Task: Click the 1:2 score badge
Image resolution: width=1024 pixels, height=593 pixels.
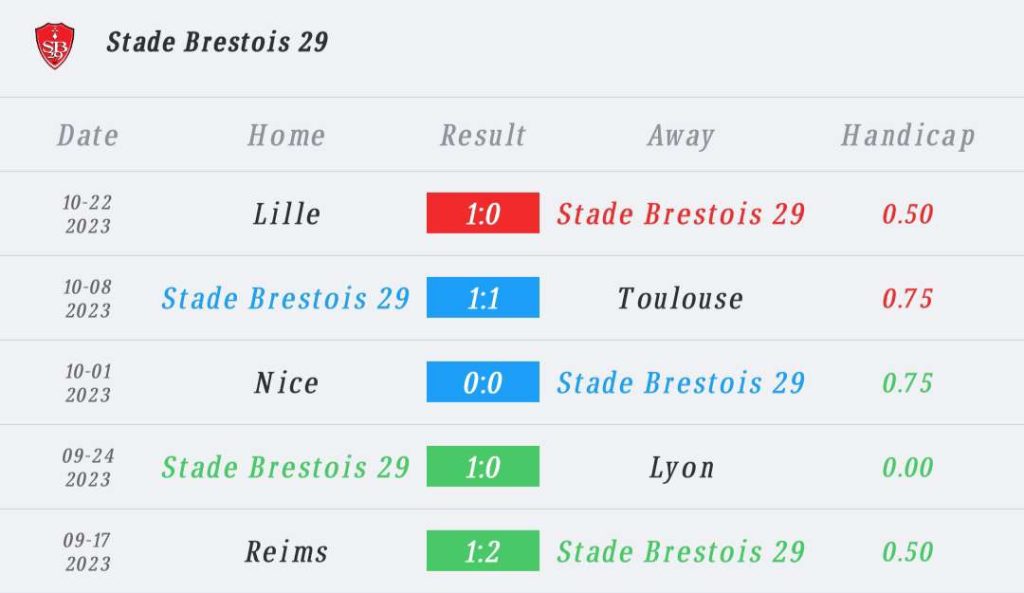Action: (483, 552)
